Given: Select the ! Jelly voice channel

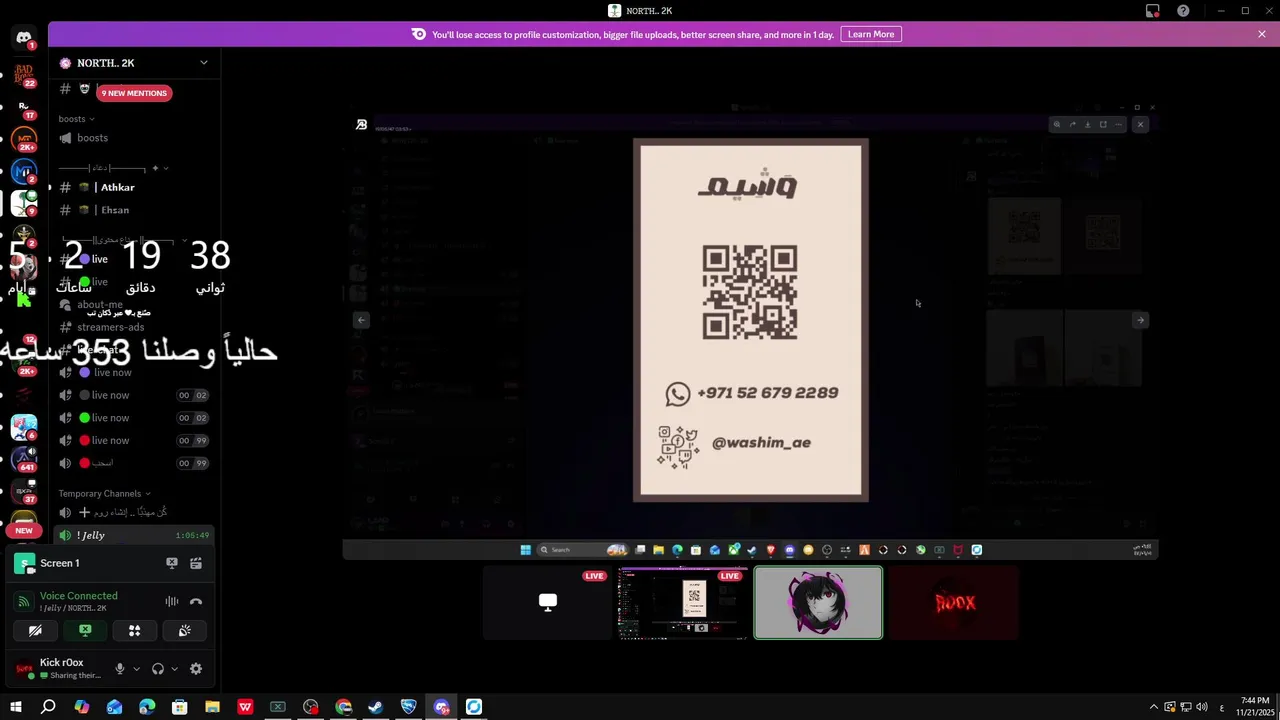Looking at the screenshot, I should tap(135, 535).
